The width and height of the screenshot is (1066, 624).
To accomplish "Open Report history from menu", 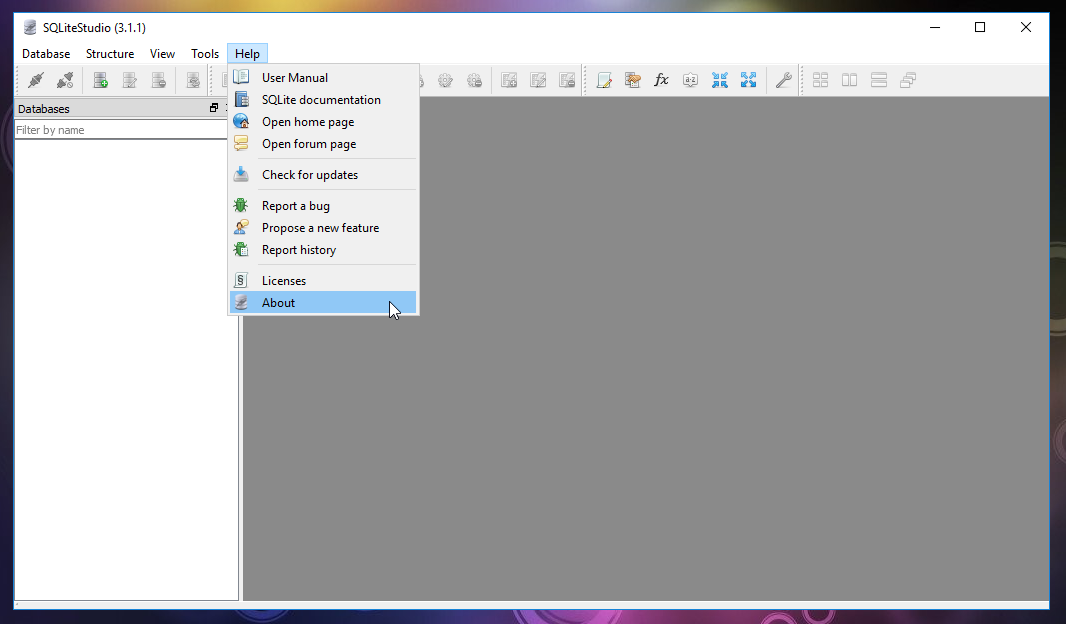I will coord(323,250).
